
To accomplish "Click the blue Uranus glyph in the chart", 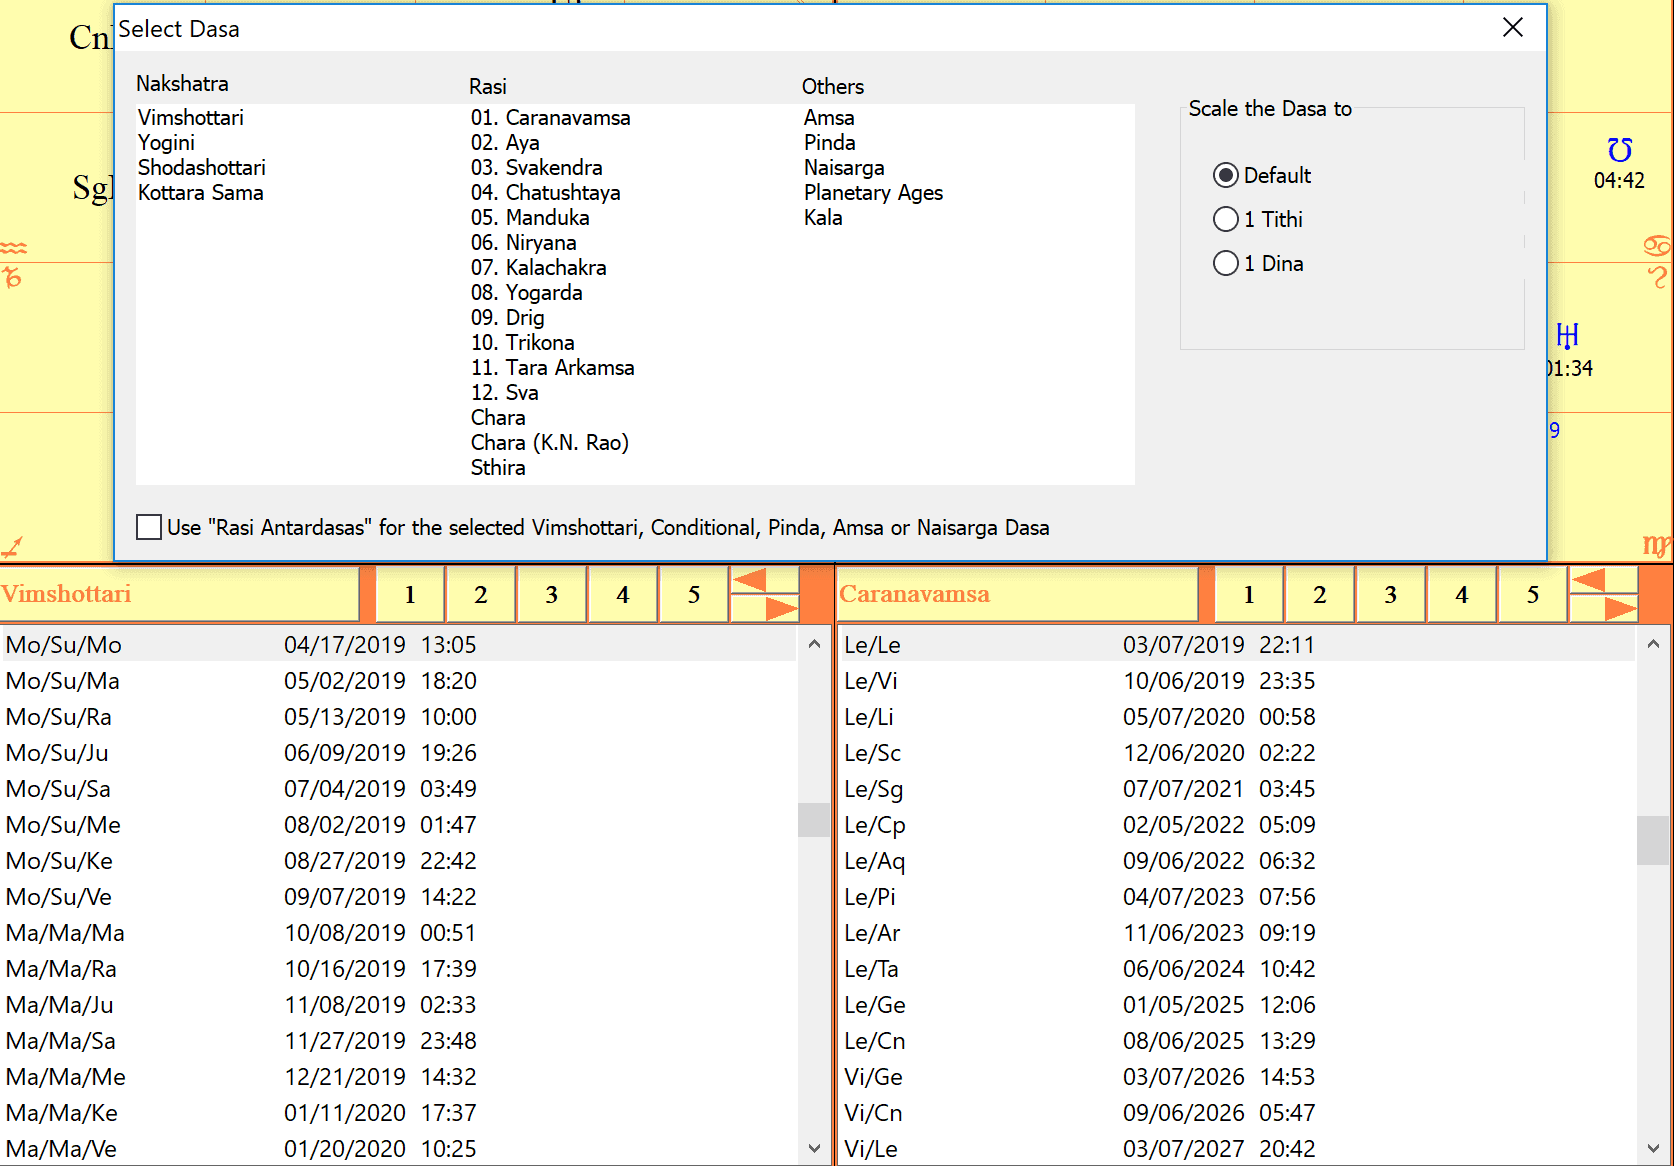I will [x=1567, y=335].
